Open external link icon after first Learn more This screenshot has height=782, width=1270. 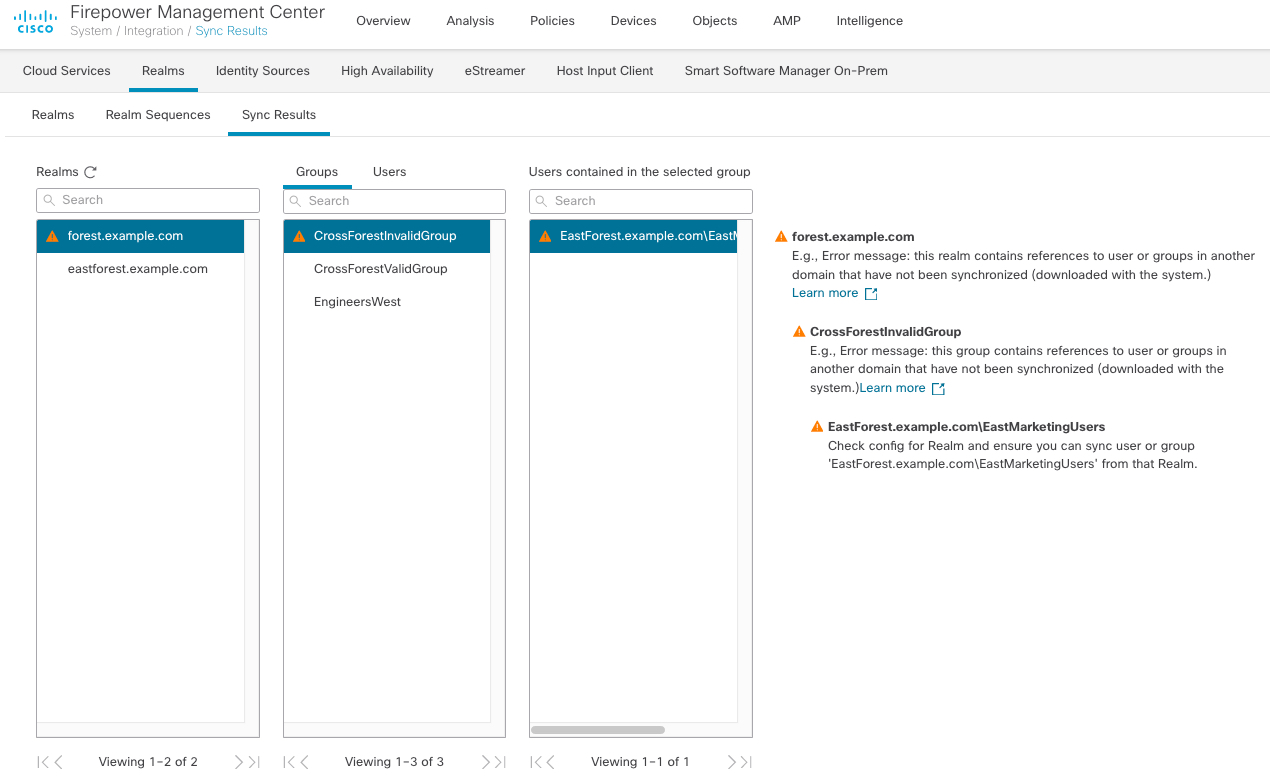871,294
